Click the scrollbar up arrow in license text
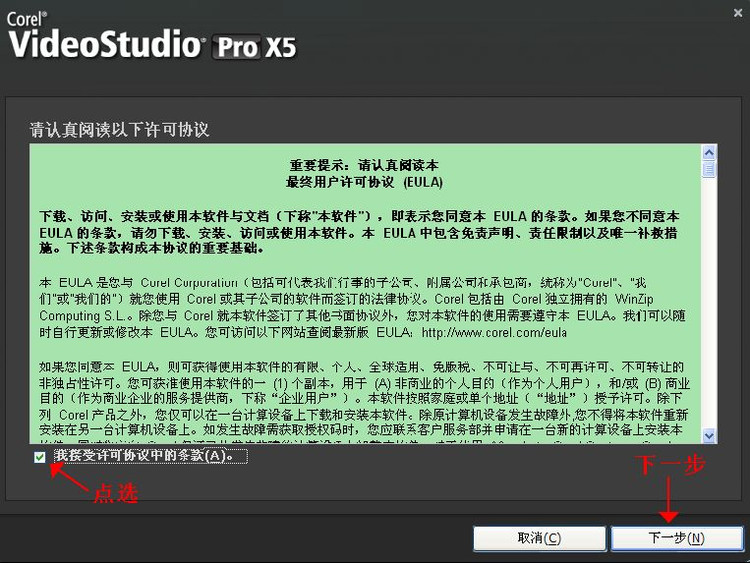Screen dimensions: 750x563 [x=709, y=153]
